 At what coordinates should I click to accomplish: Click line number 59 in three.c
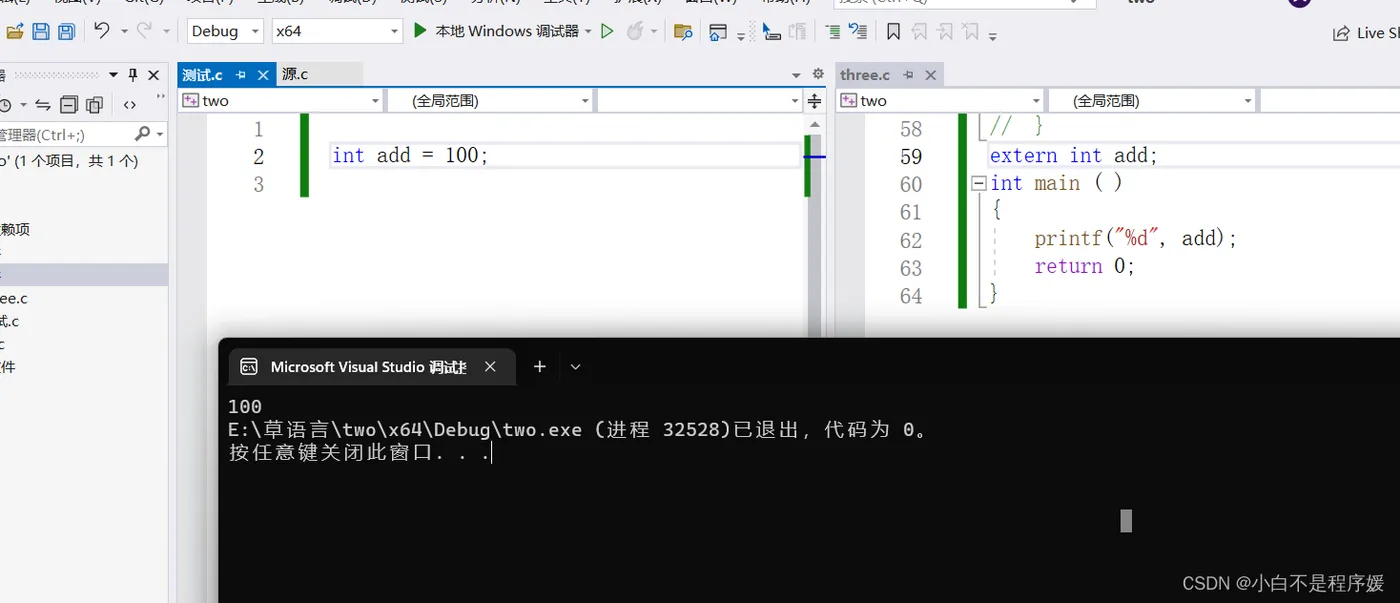(x=910, y=157)
